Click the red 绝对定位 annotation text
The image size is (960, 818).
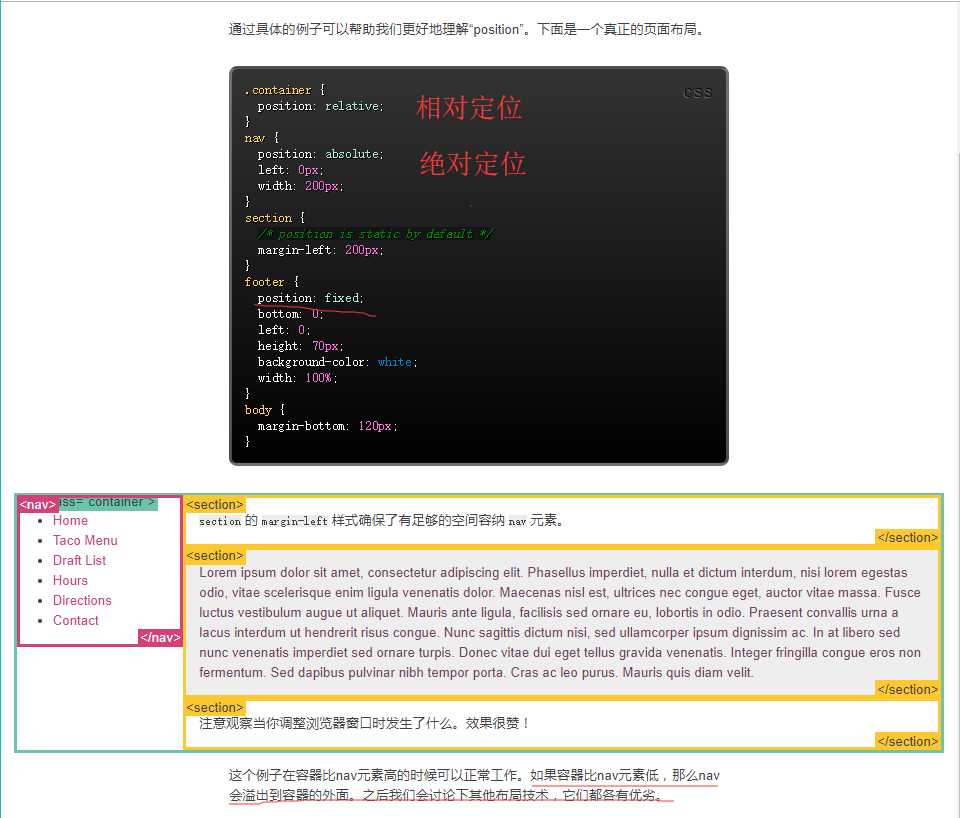tap(473, 163)
